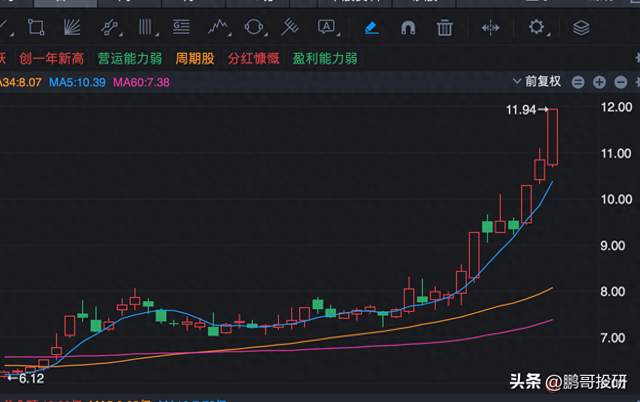Click the 11.94 high price marker
Screen dimensions: 640x402
point(524,108)
